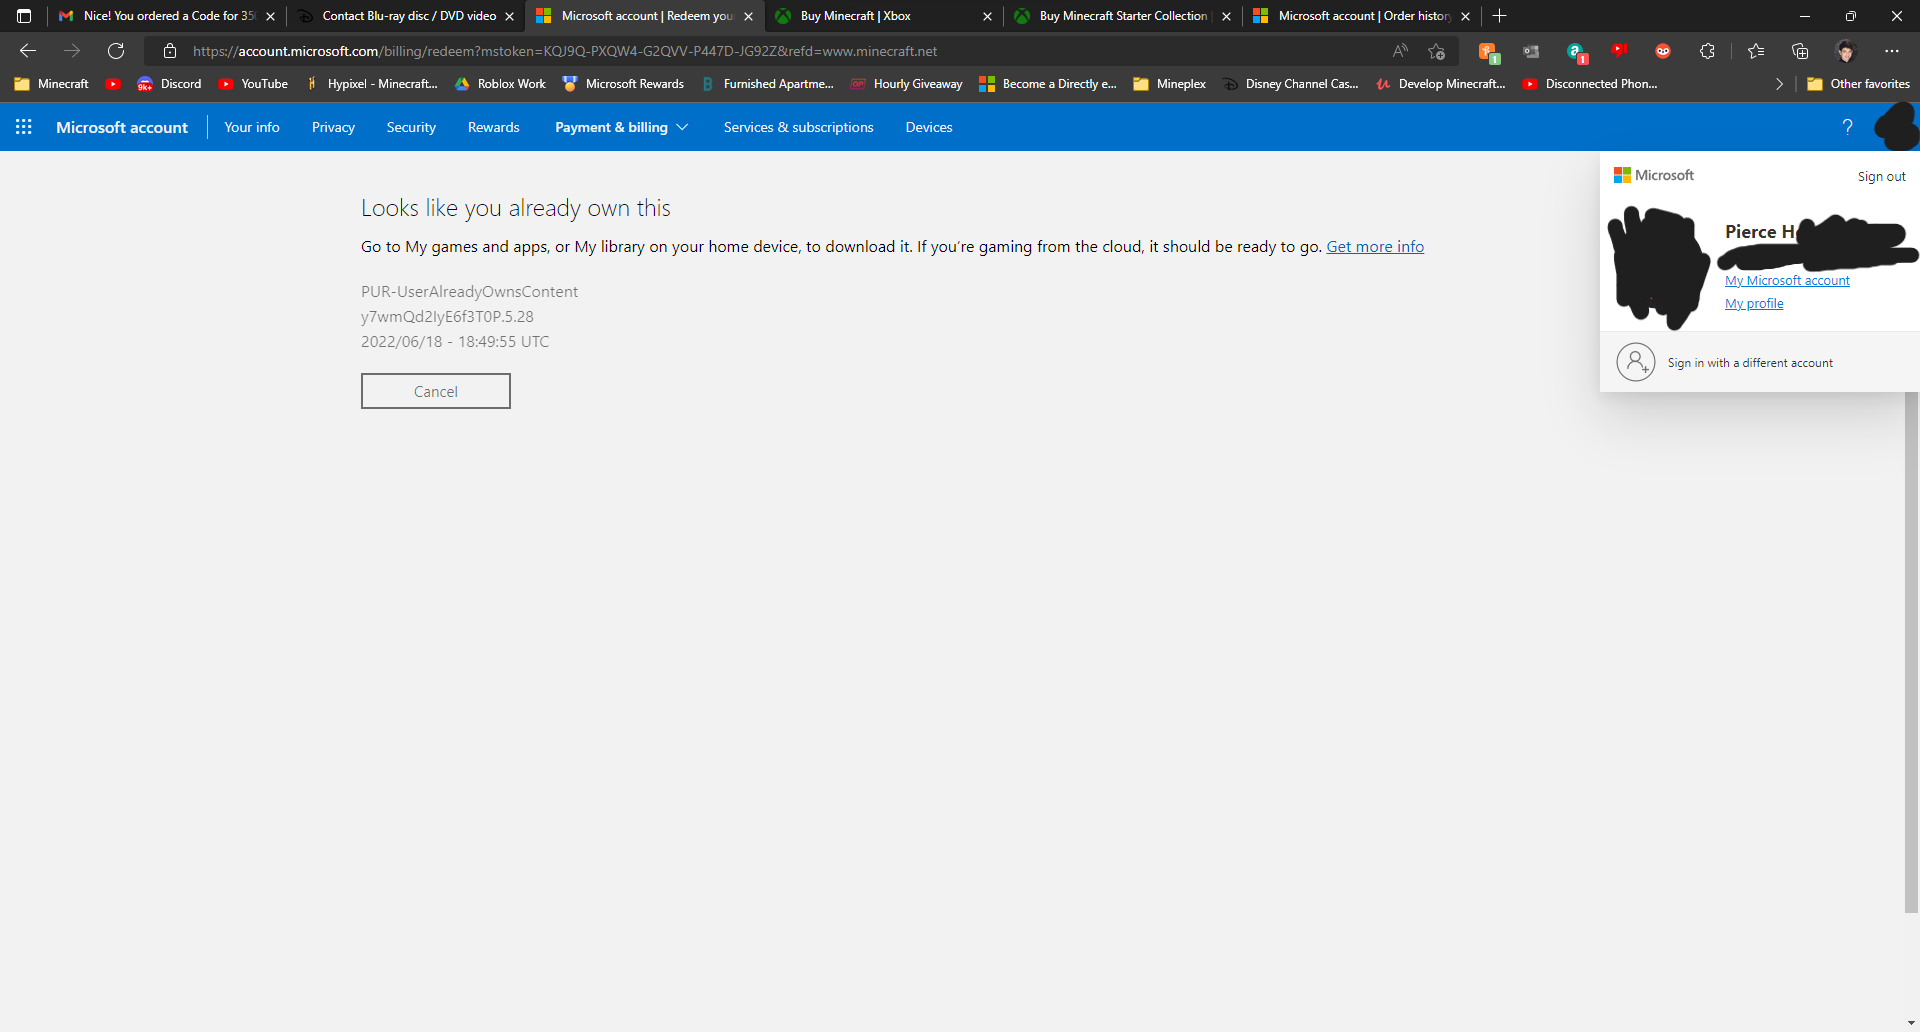Image resolution: width=1920 pixels, height=1032 pixels.
Task: Follow the Get more info link
Action: 1375,247
